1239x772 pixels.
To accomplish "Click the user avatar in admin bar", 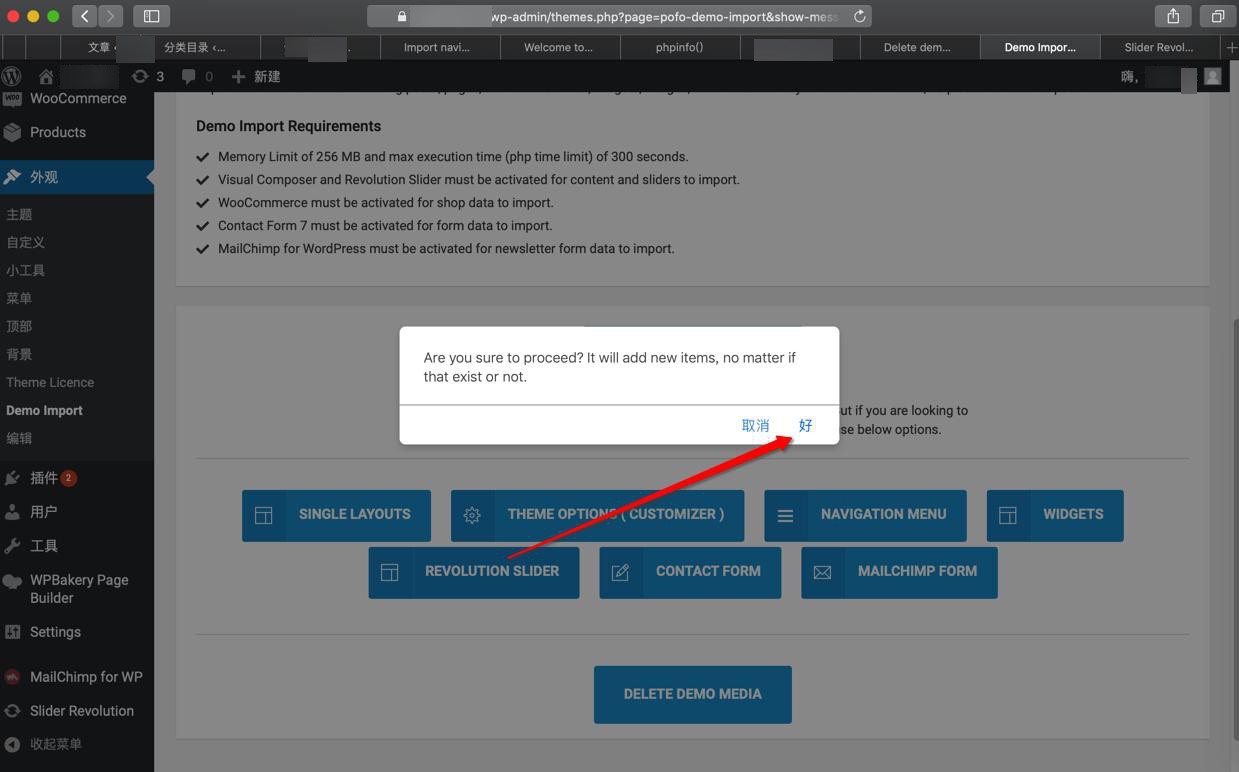I will 1213,76.
